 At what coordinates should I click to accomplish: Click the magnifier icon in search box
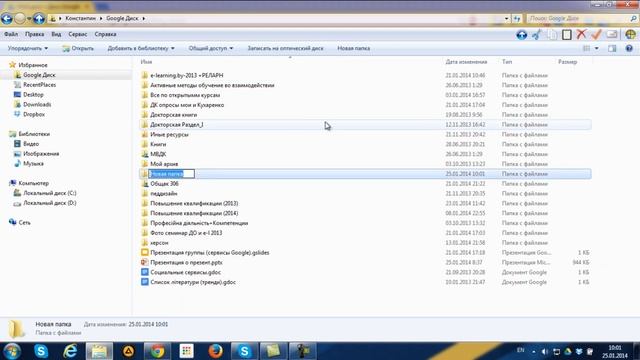[633, 18]
